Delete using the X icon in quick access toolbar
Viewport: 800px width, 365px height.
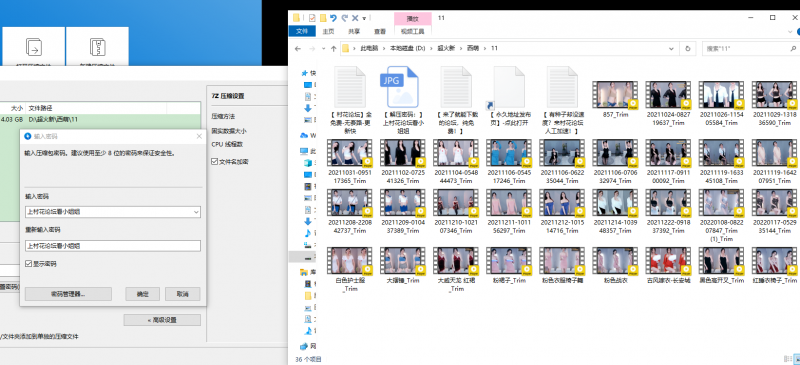[x=356, y=18]
